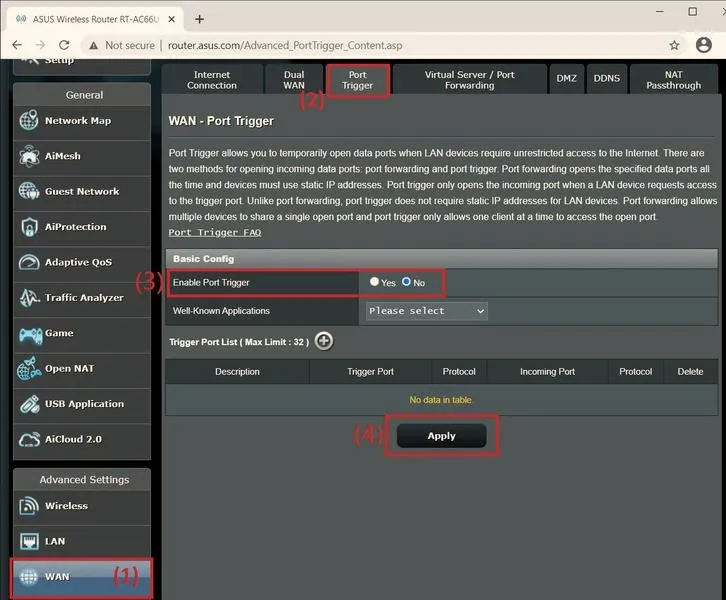Open the Open NAT globe gamepad icon

(29, 369)
